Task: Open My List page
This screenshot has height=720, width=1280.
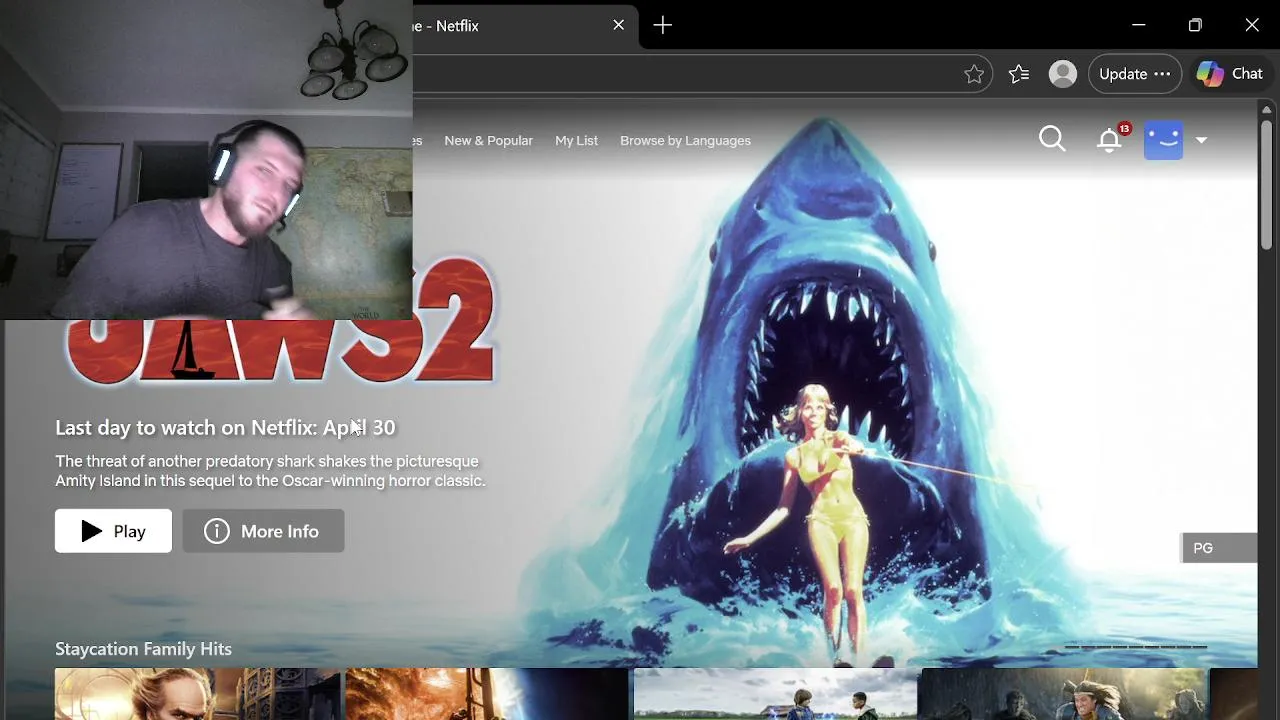Action: (576, 141)
